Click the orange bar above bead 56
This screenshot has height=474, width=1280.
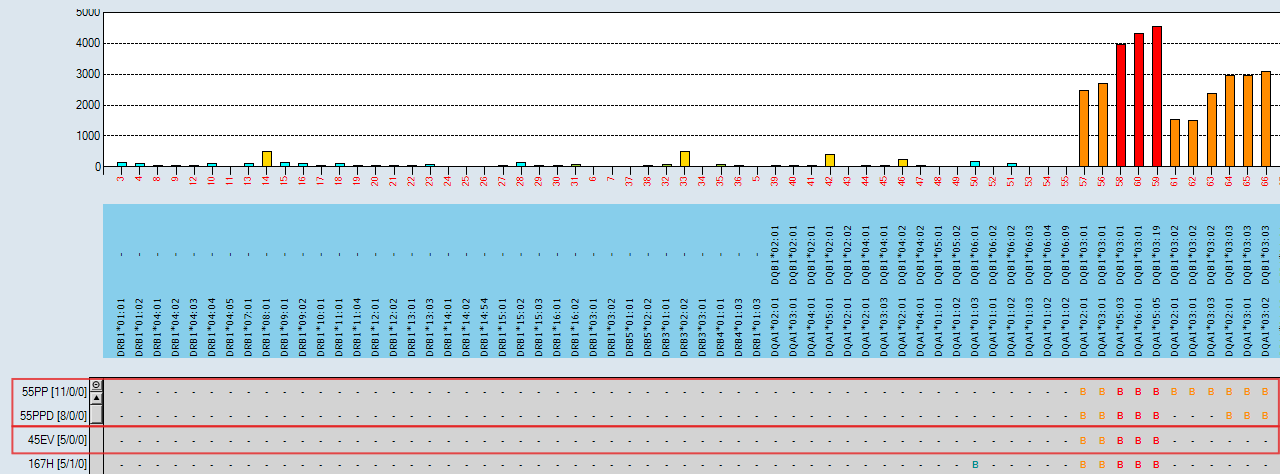pos(1102,125)
